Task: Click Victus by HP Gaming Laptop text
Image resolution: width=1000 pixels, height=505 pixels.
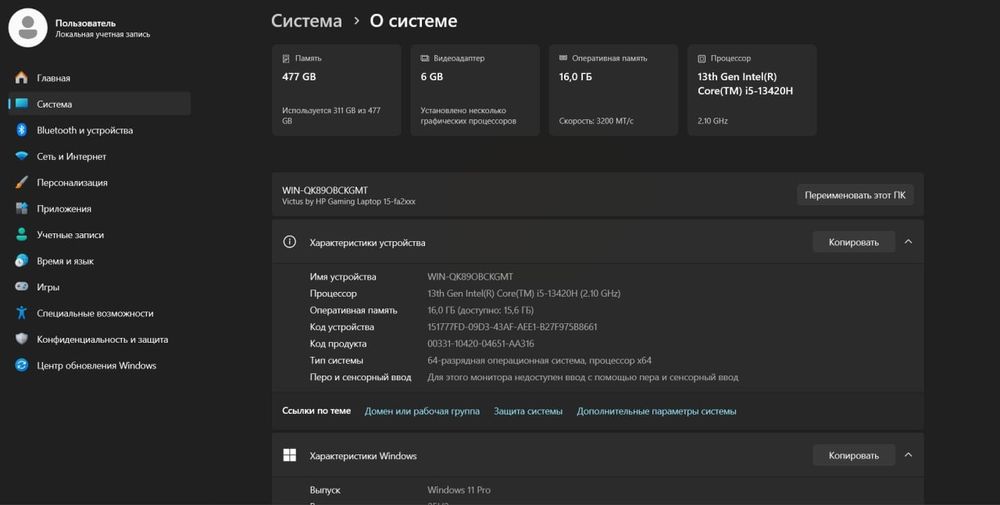Action: [x=349, y=201]
